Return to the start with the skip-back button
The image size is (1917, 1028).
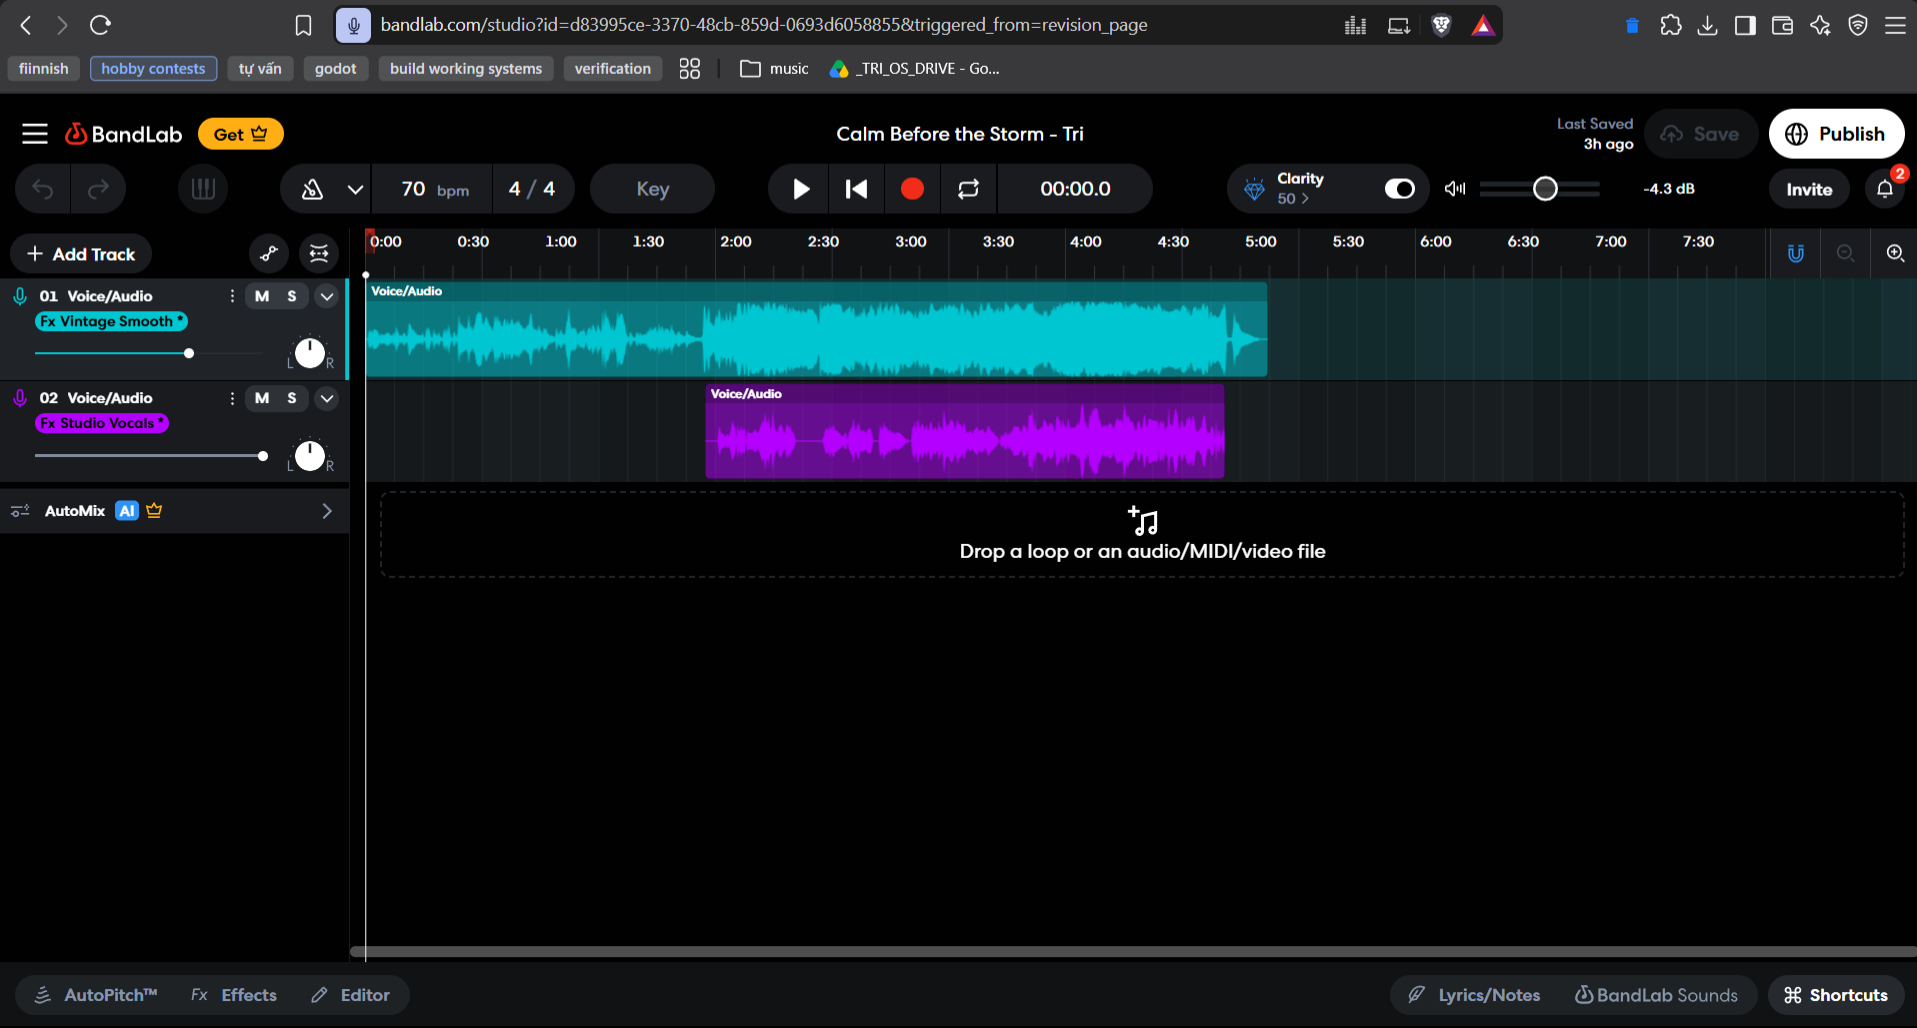pyautogui.click(x=856, y=189)
